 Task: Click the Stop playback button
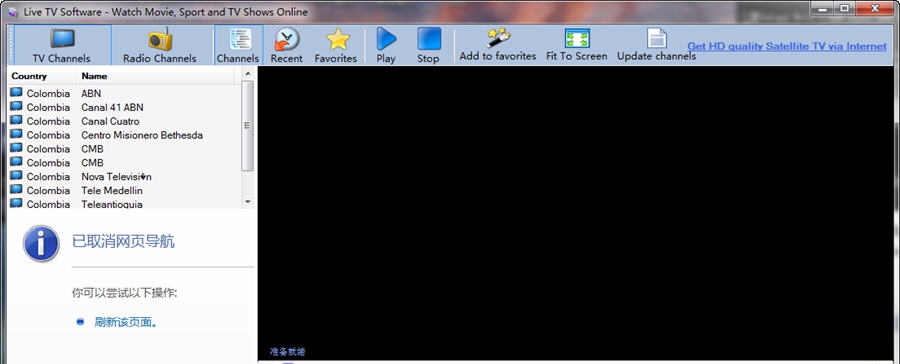428,45
